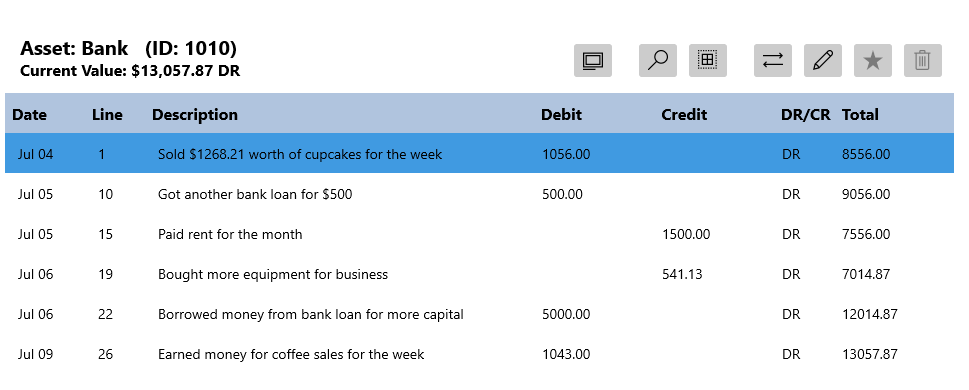The height and width of the screenshot is (390, 969).
Task: Click the DR/CR column header
Action: tap(806, 115)
